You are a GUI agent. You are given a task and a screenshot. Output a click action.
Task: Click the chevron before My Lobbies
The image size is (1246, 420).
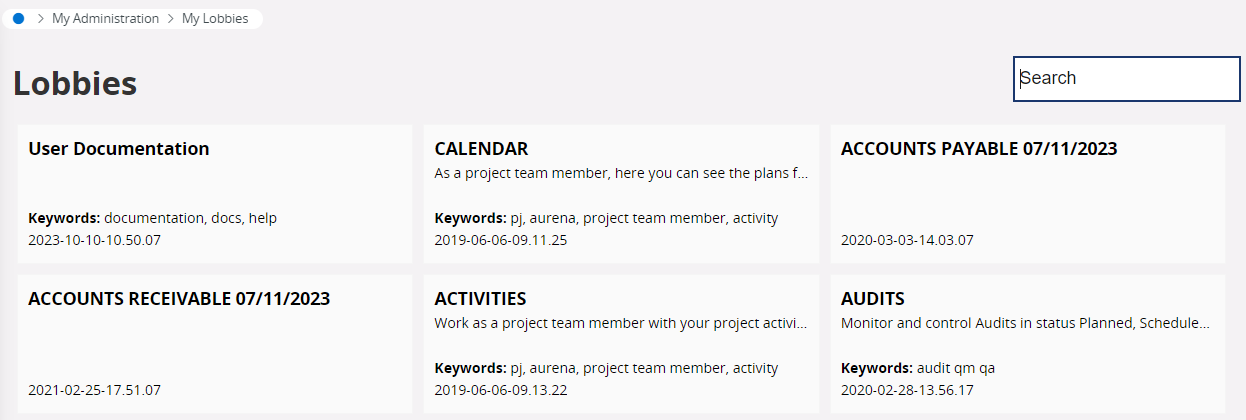[171, 19]
